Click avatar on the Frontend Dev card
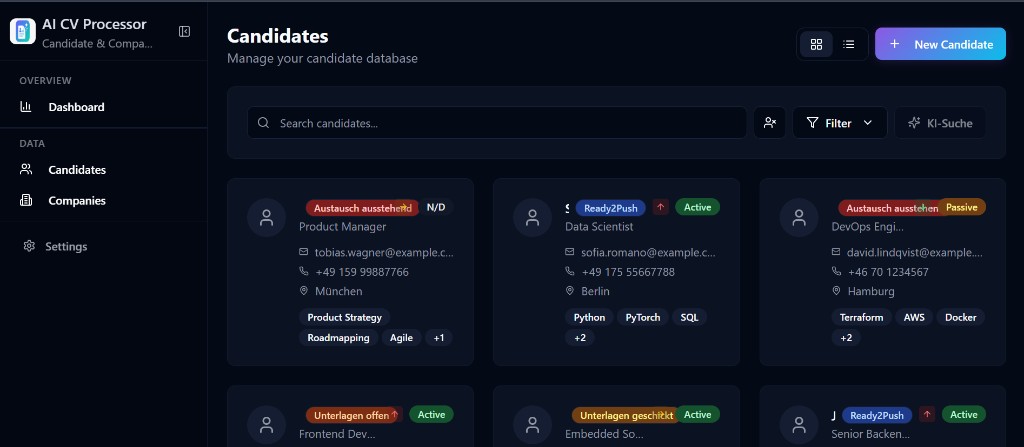Viewport: 1024px width, 447px height. coord(266,425)
